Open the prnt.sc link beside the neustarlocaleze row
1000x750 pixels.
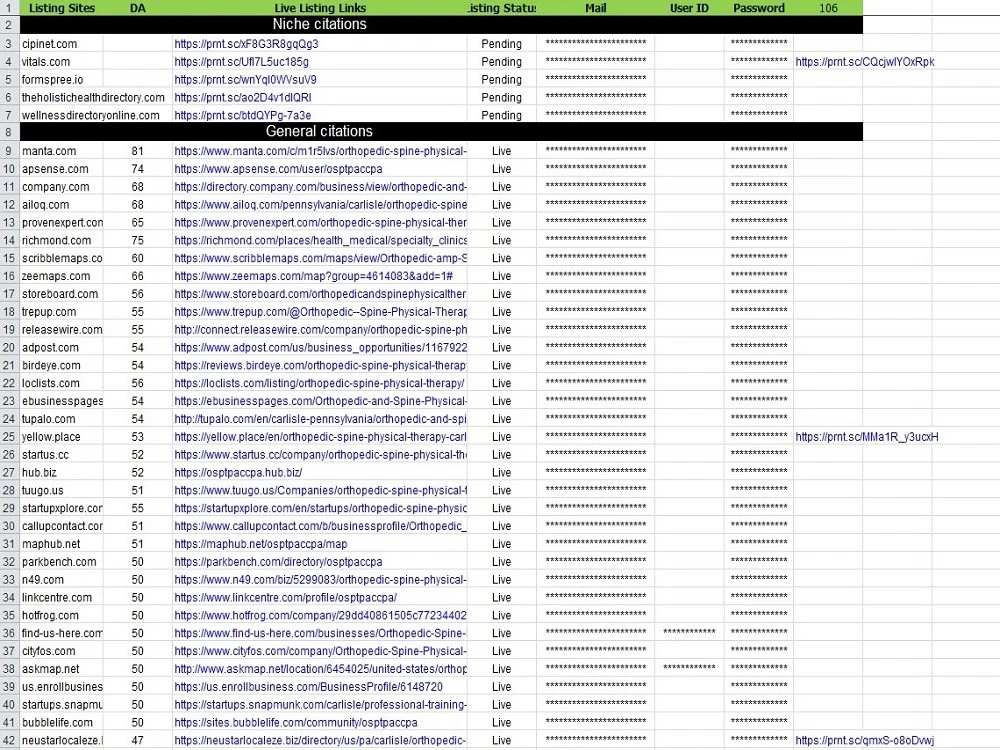coord(865,740)
